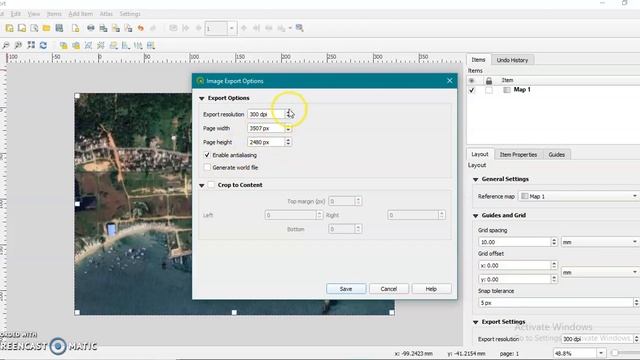Open the Grid offset unit mm dropdown
This screenshot has width=640, height=360.
point(600,272)
